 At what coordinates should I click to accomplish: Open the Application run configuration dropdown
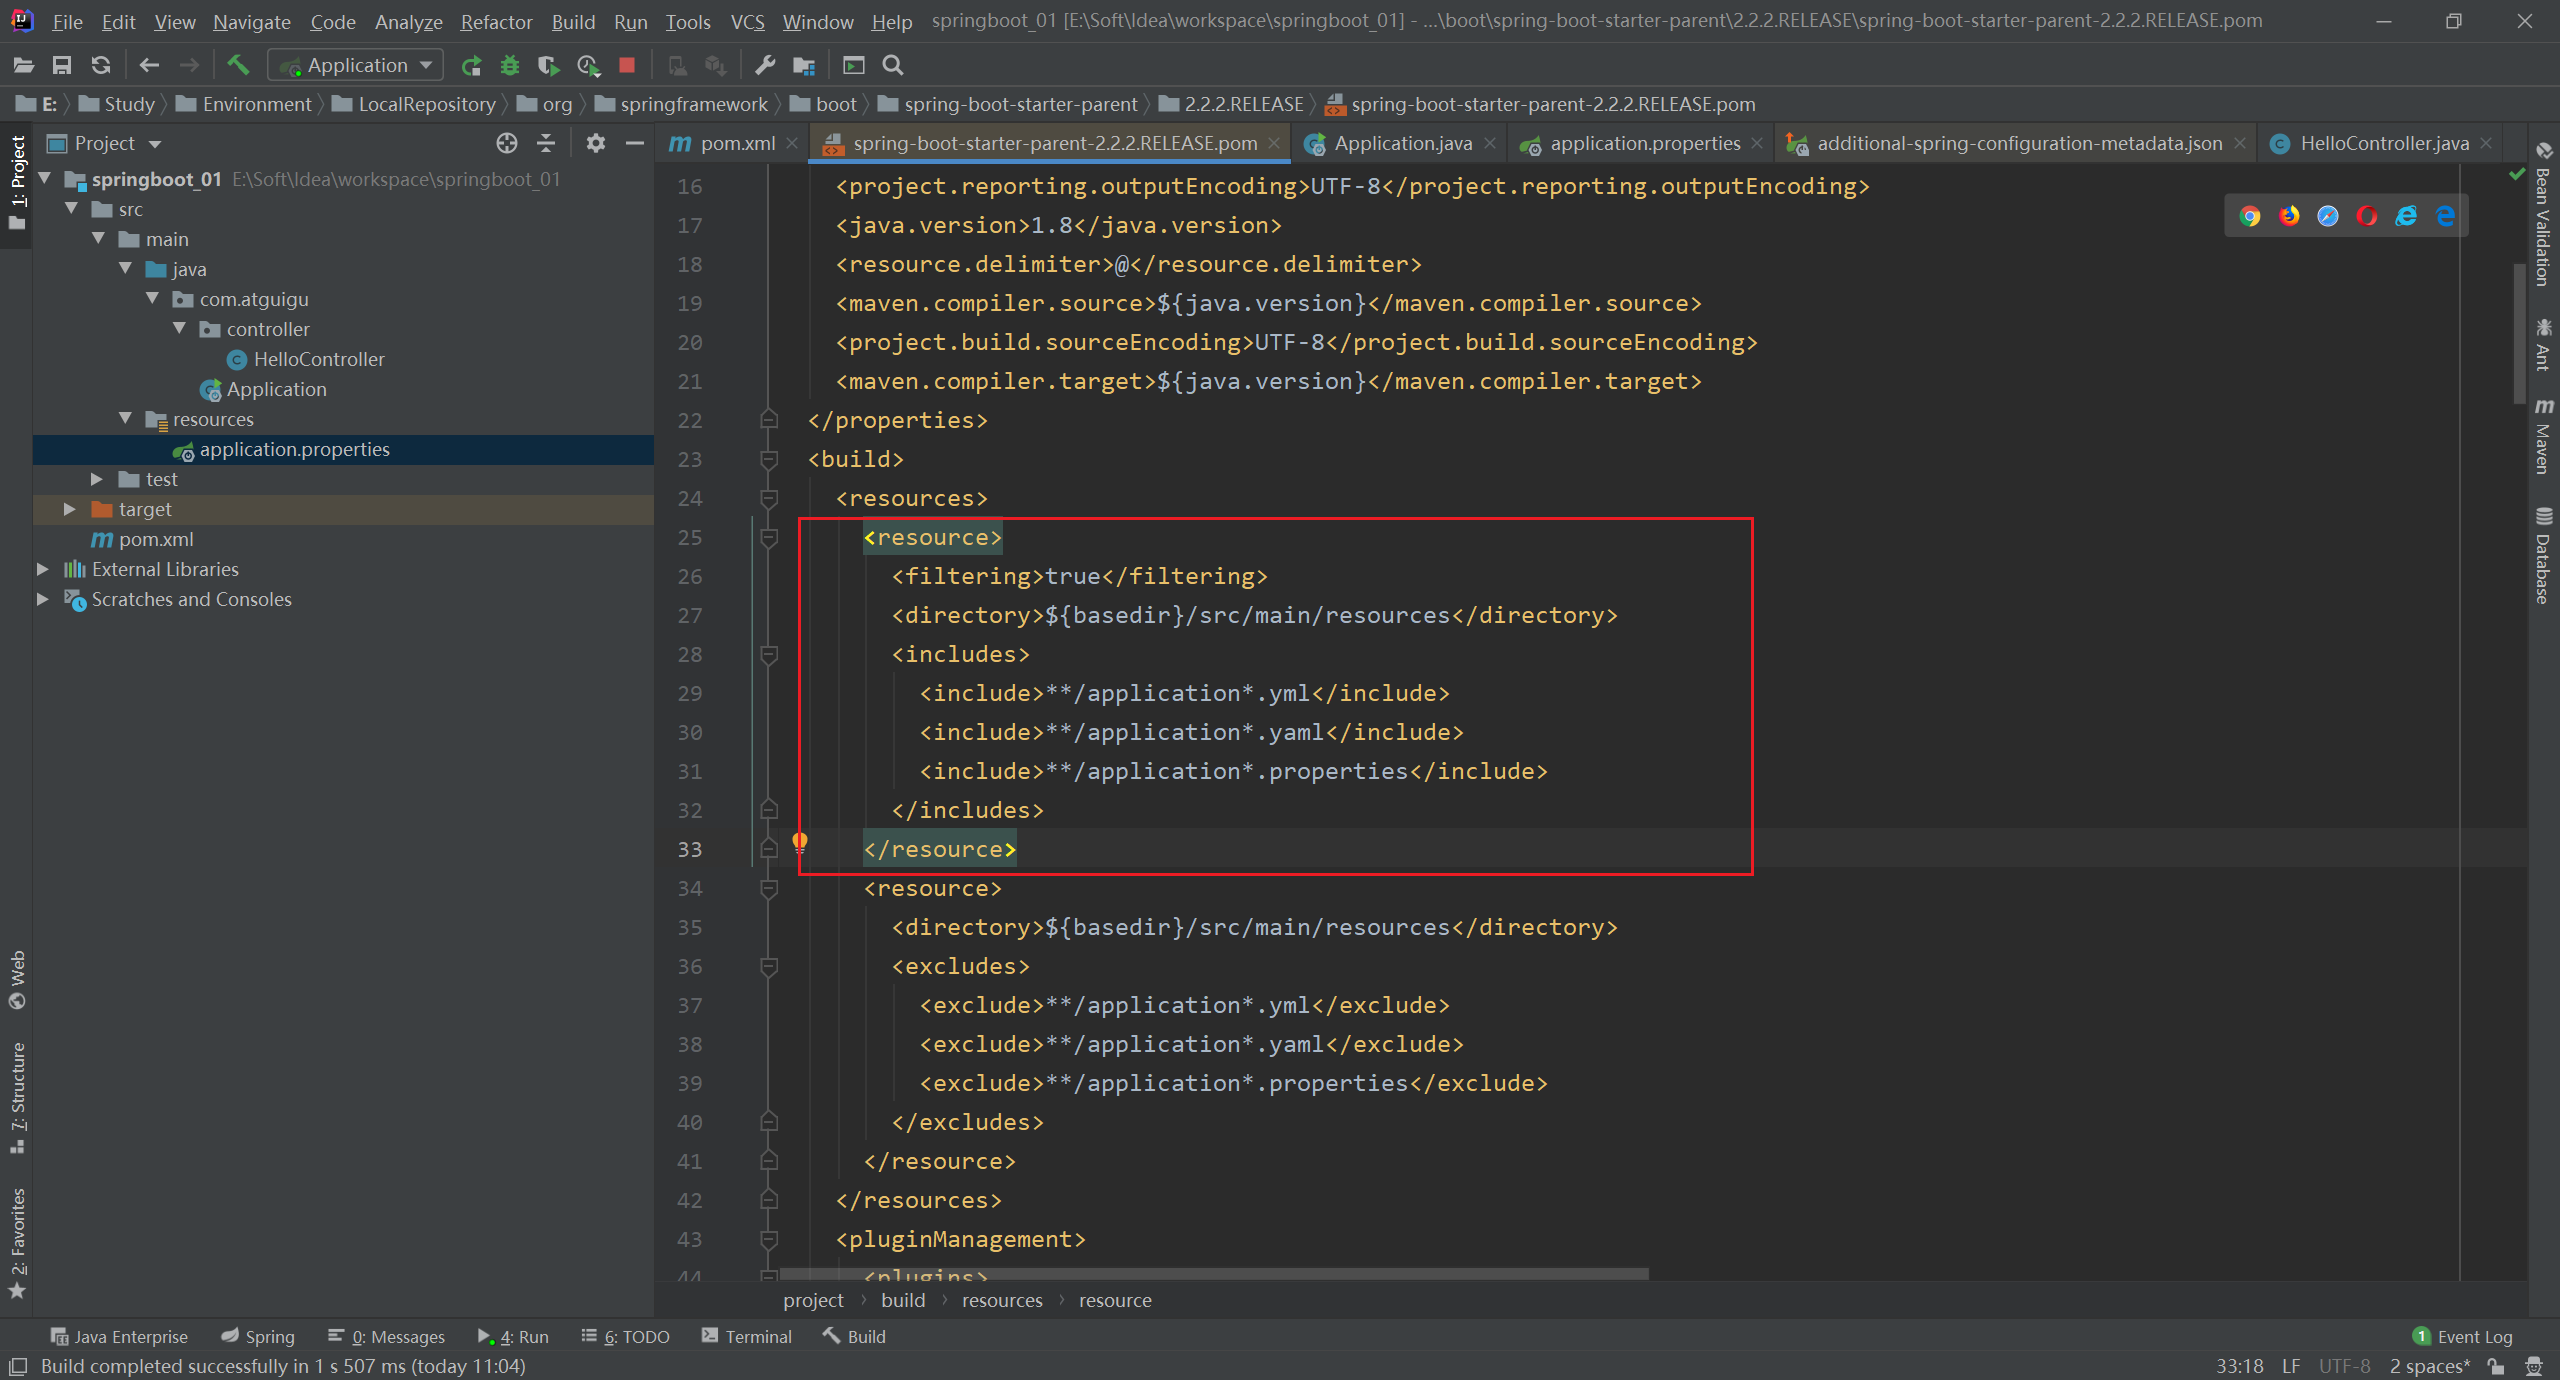coord(356,65)
